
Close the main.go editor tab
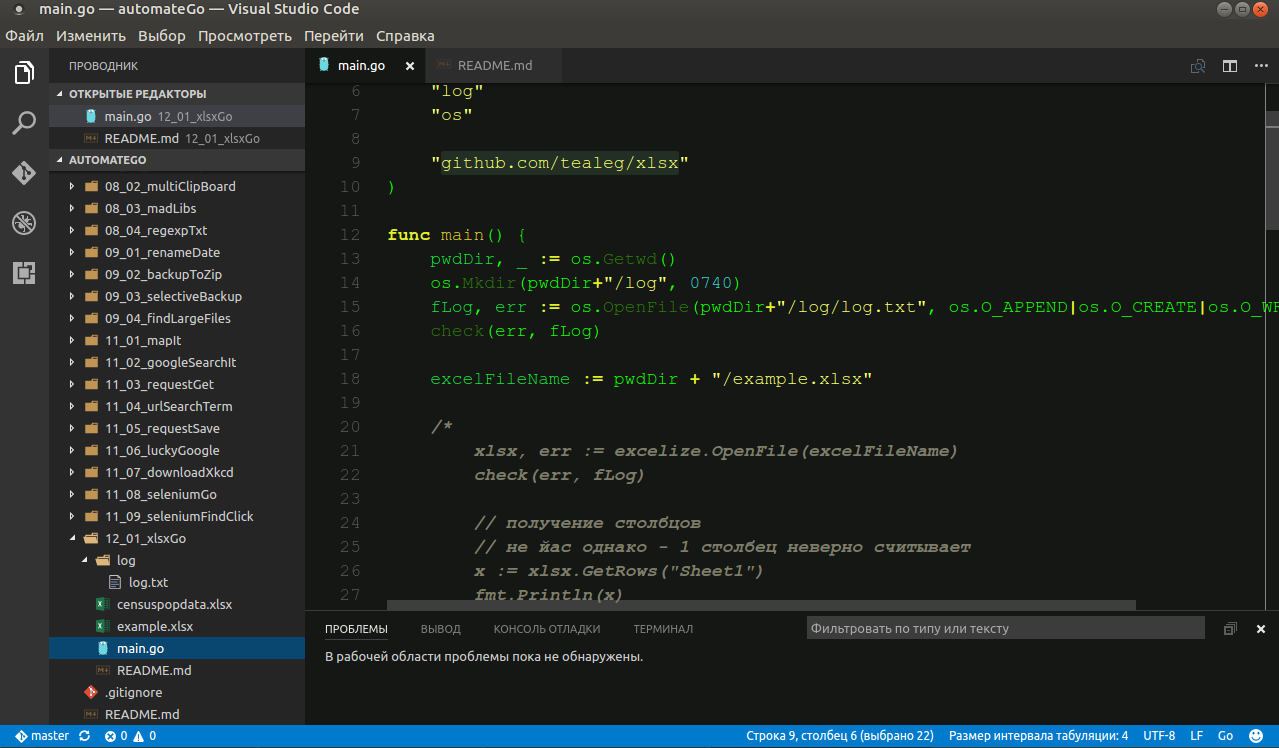pos(409,66)
